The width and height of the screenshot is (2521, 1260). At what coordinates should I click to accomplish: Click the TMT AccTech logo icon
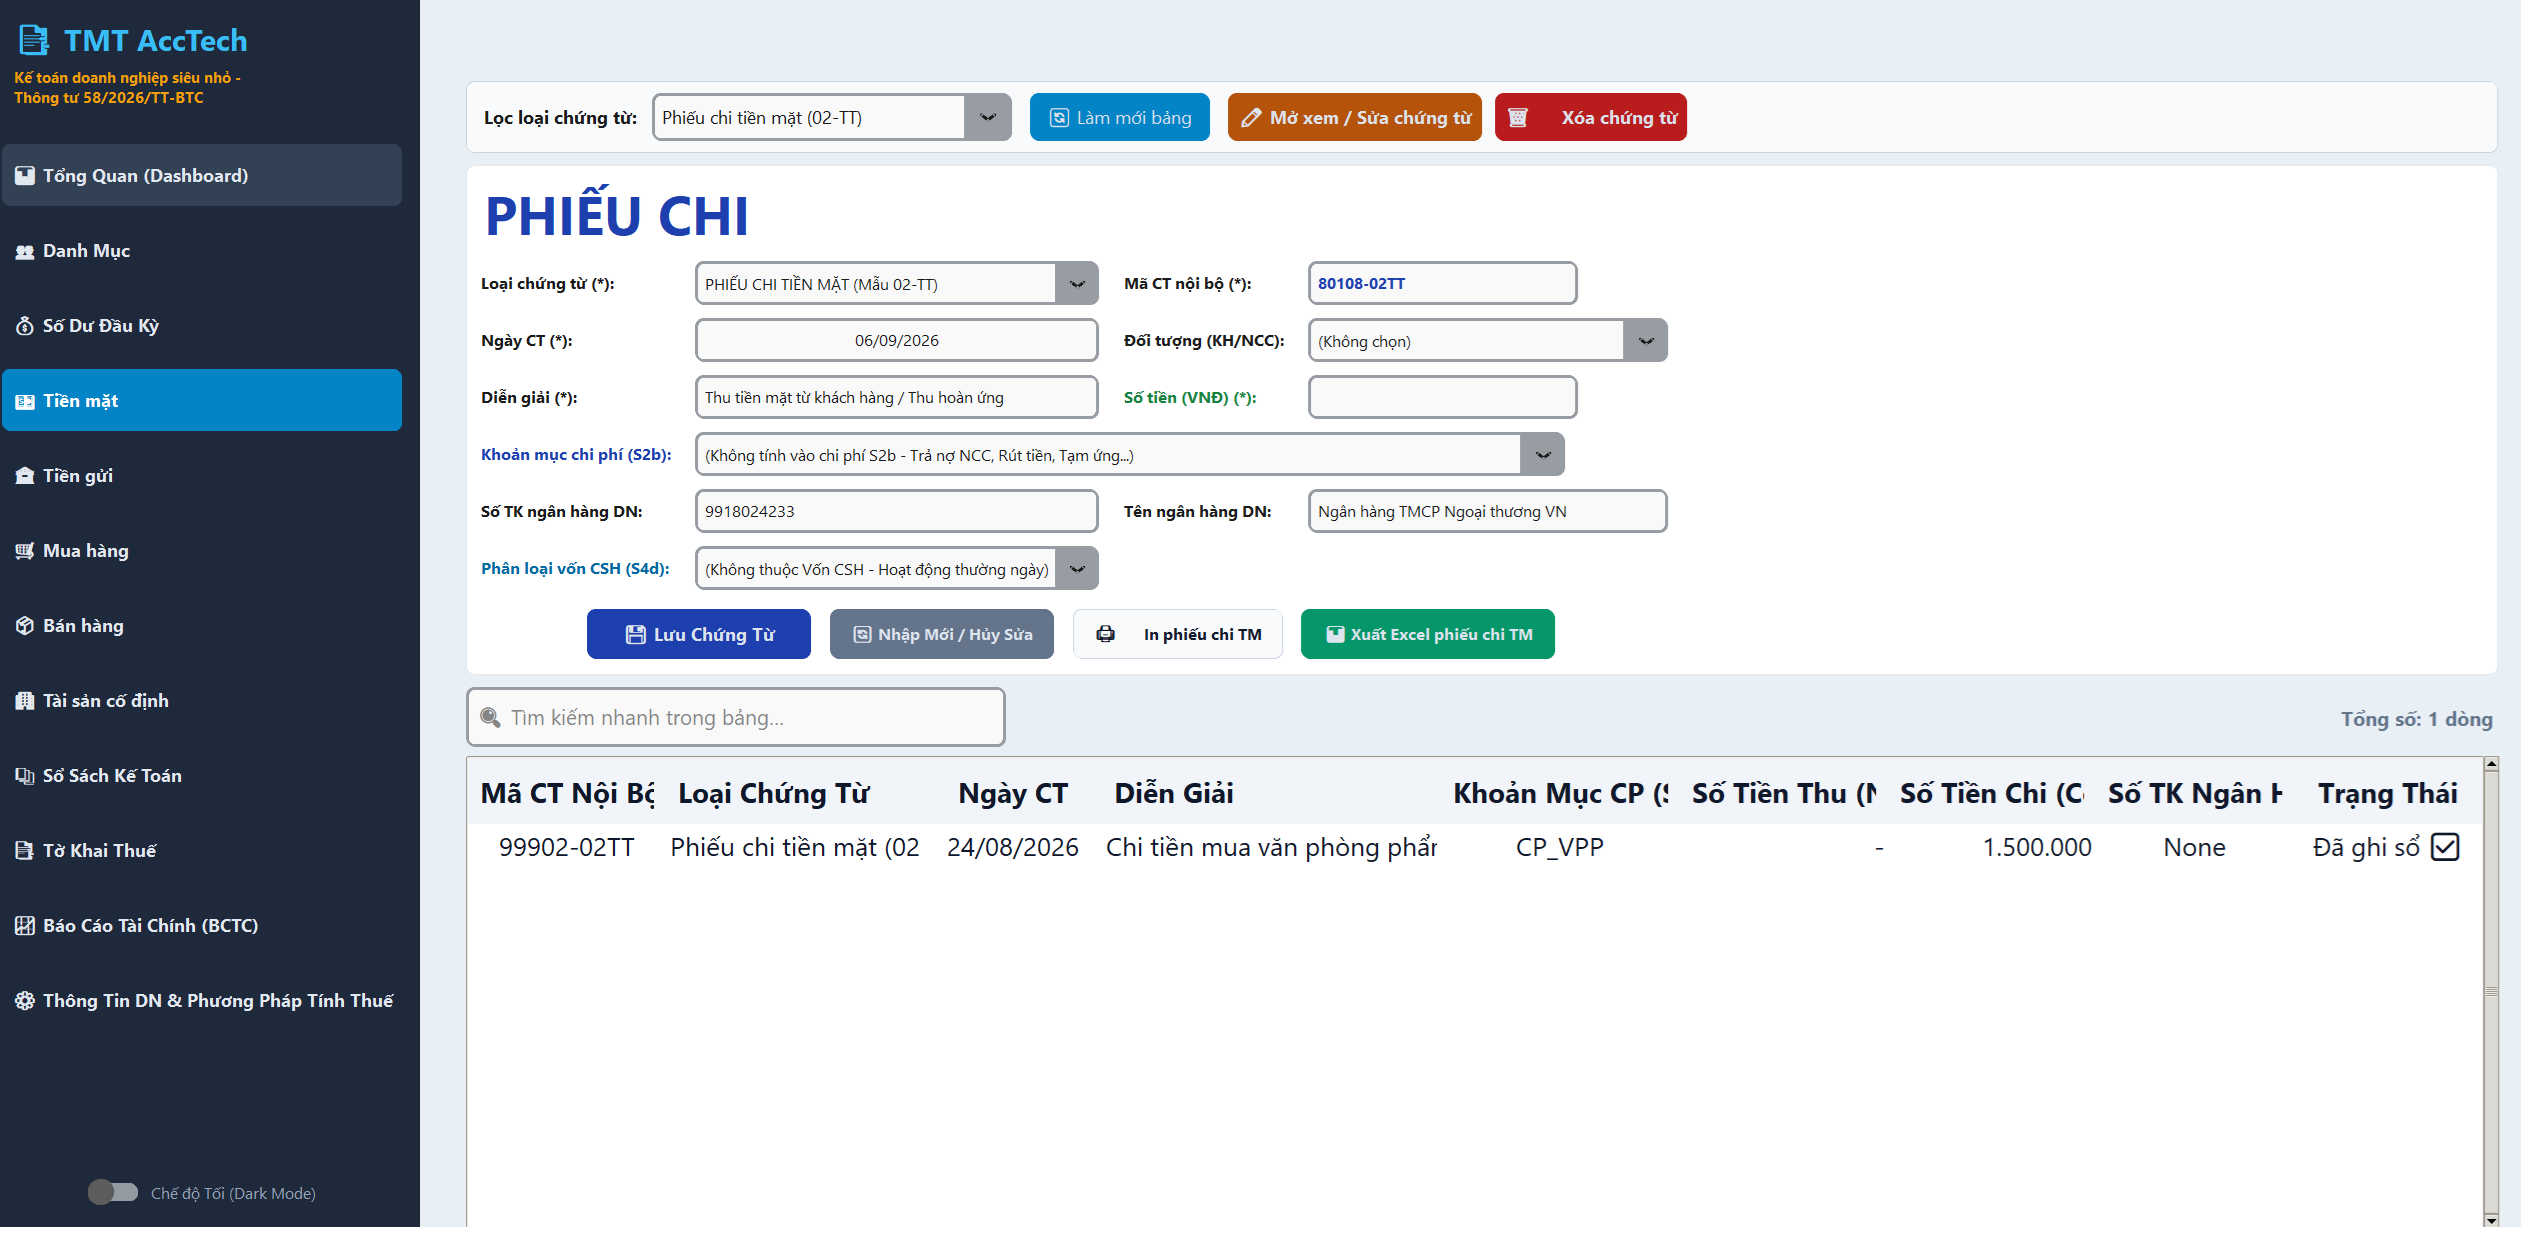[34, 40]
